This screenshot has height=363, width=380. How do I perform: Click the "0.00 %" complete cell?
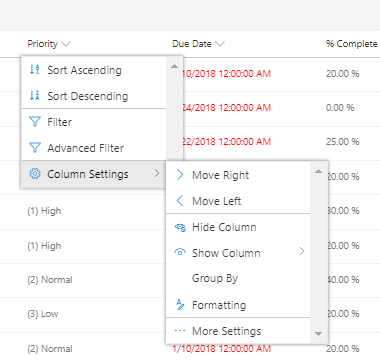pos(340,108)
